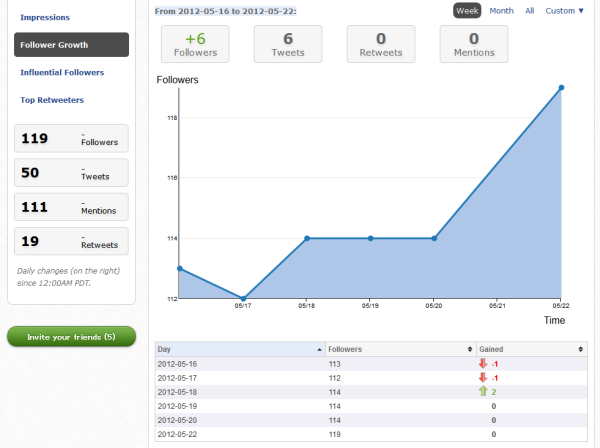The height and width of the screenshot is (448, 600).
Task: Click the 119 Followers stat card
Action: (x=71, y=138)
